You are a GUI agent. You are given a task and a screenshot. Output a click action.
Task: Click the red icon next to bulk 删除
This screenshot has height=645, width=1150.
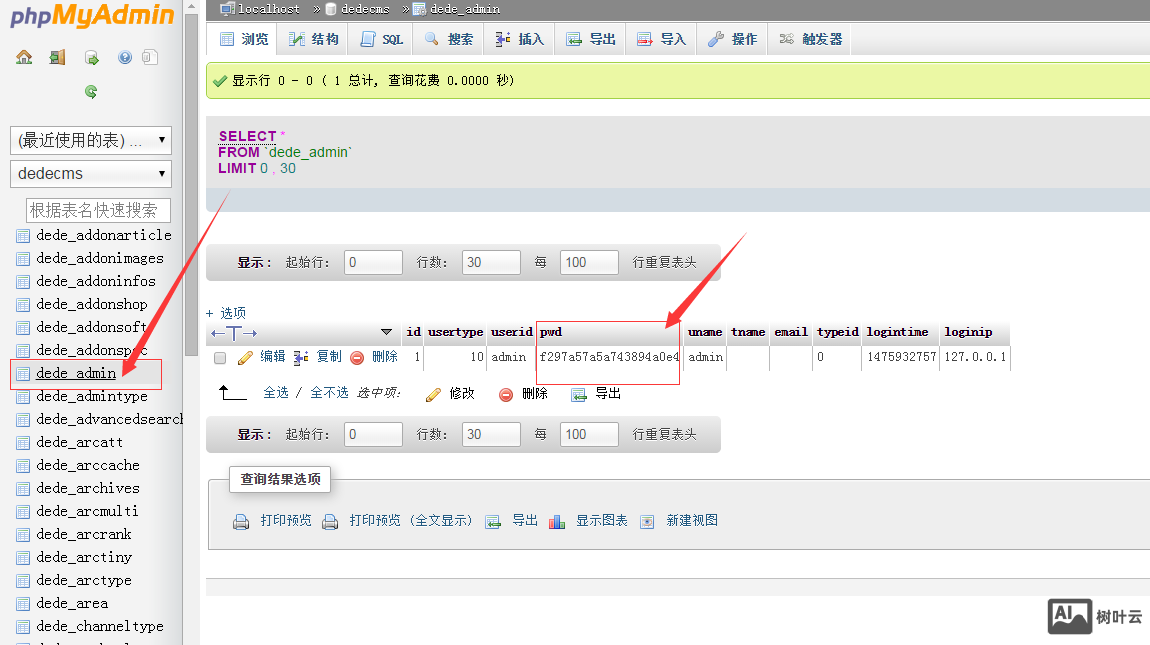click(x=506, y=395)
